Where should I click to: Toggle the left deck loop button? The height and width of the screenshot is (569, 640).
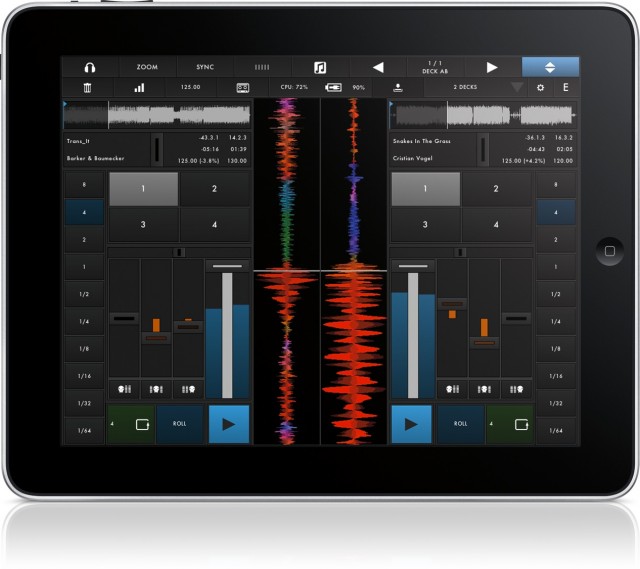(x=132, y=424)
